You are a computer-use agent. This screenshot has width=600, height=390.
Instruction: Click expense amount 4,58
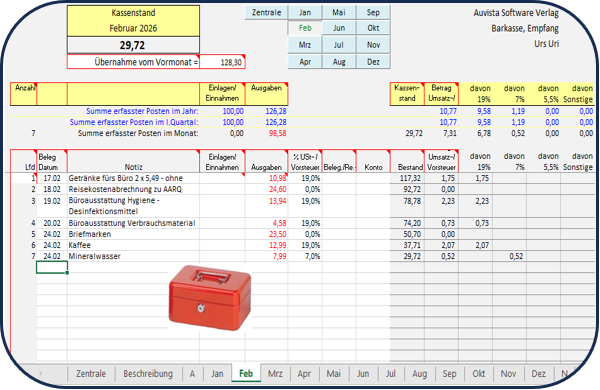266,223
